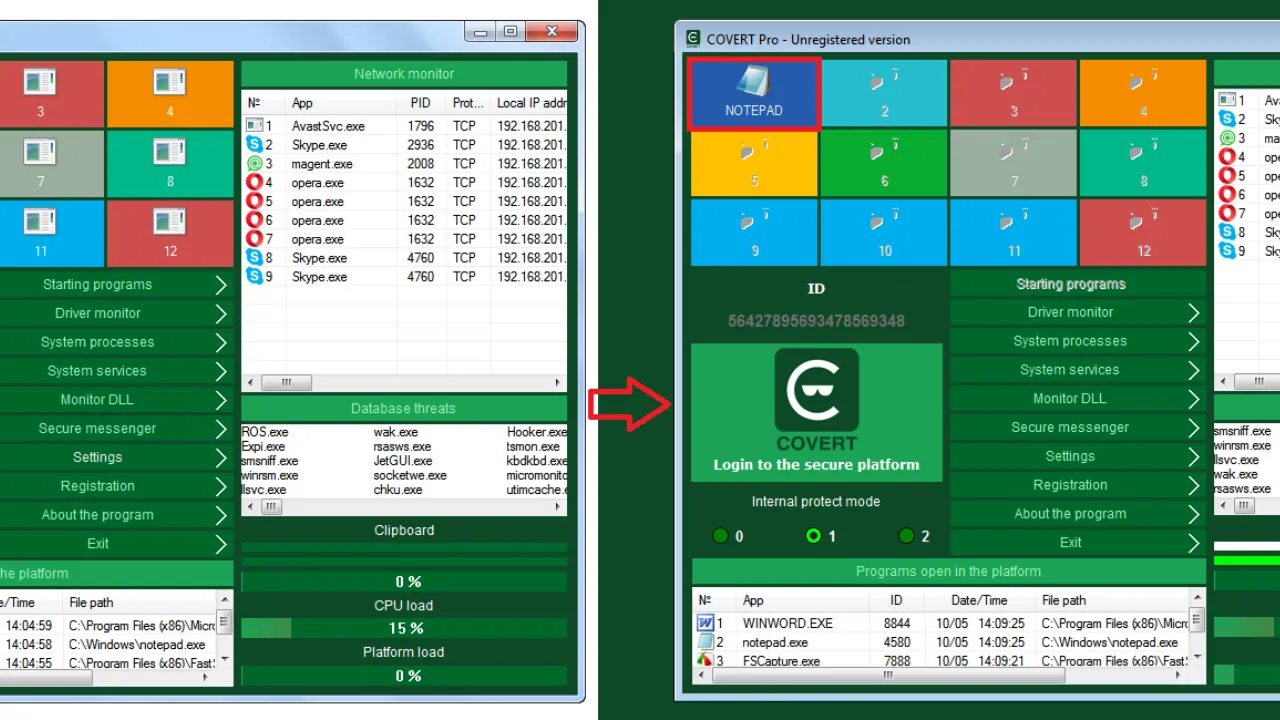
Task: Click Login to the secure platform button
Action: pyautogui.click(x=816, y=413)
